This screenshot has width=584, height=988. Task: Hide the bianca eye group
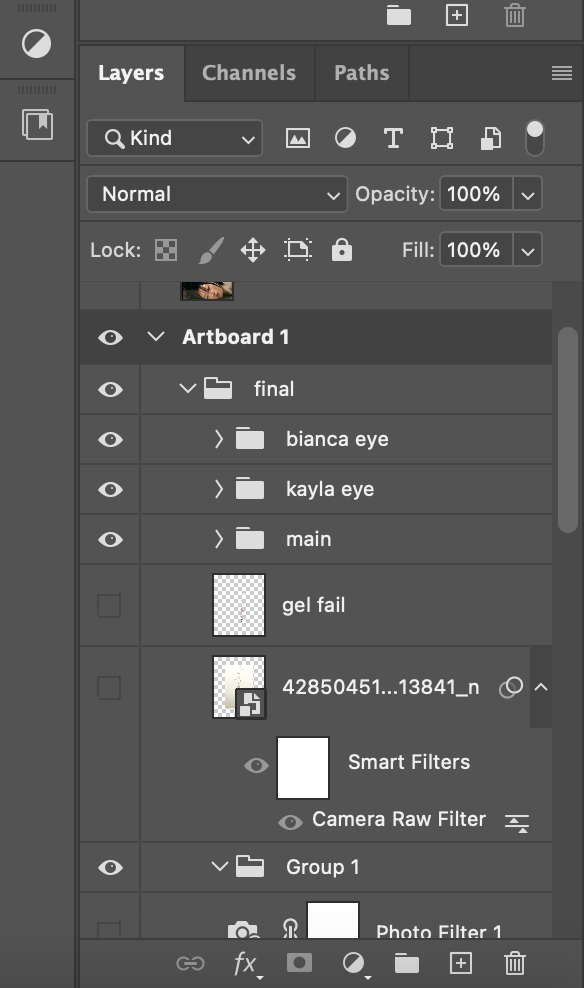pyautogui.click(x=110, y=439)
